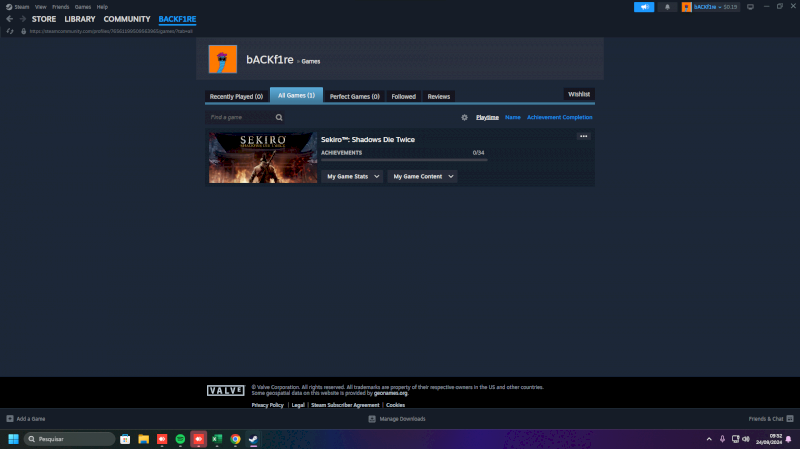Switch to Perfect Games (0) tab
Screen dimensions: 800x449
(x=355, y=96)
